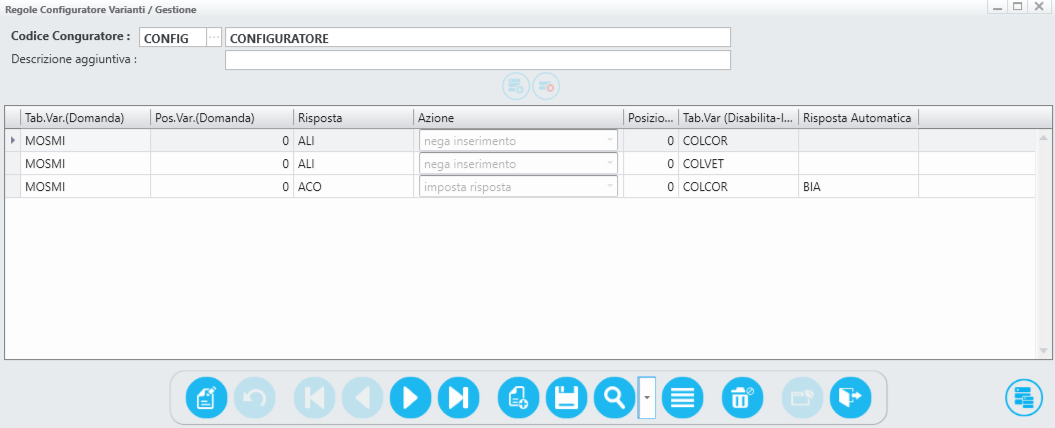This screenshot has height=428, width=1055.
Task: Click the edit record icon in bottom toolbar
Action: (x=207, y=398)
